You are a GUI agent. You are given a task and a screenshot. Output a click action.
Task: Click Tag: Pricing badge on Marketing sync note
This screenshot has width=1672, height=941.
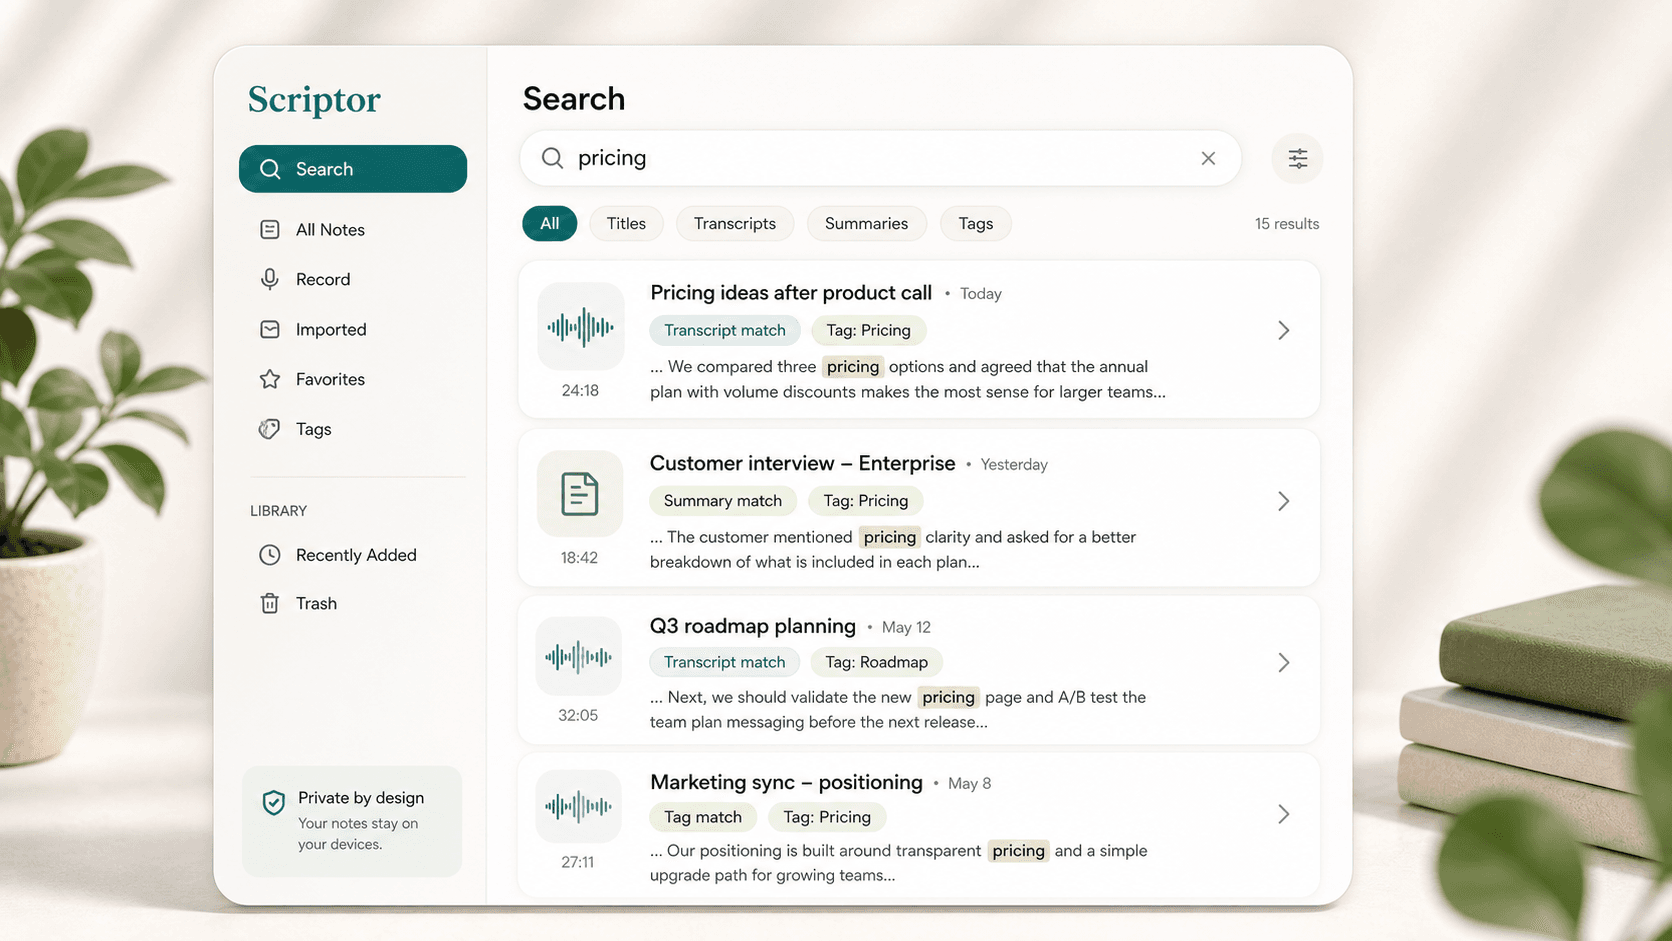pyautogui.click(x=827, y=817)
